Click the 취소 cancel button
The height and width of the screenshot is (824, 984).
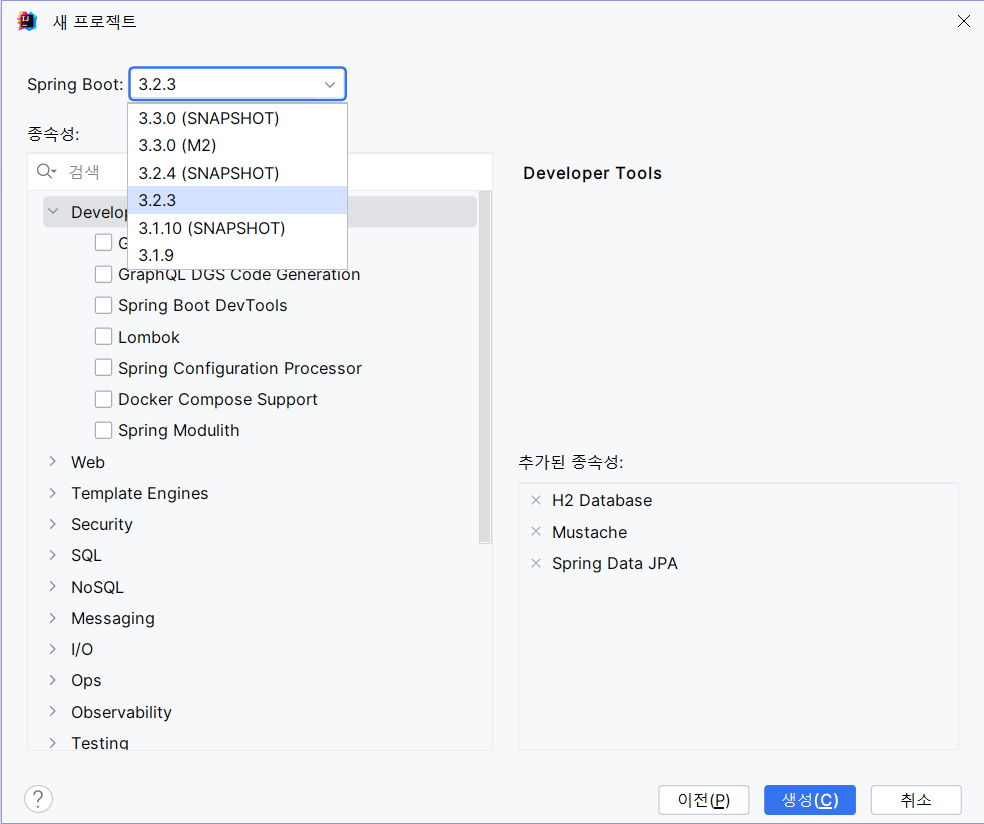[x=916, y=800]
